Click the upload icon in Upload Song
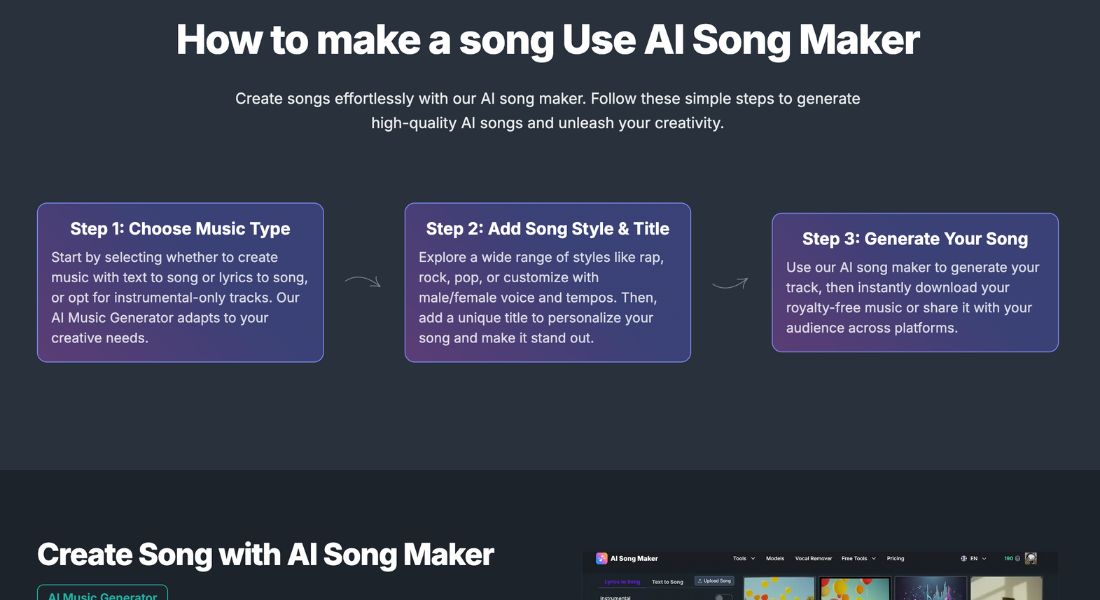This screenshot has width=1100, height=600. (699, 581)
